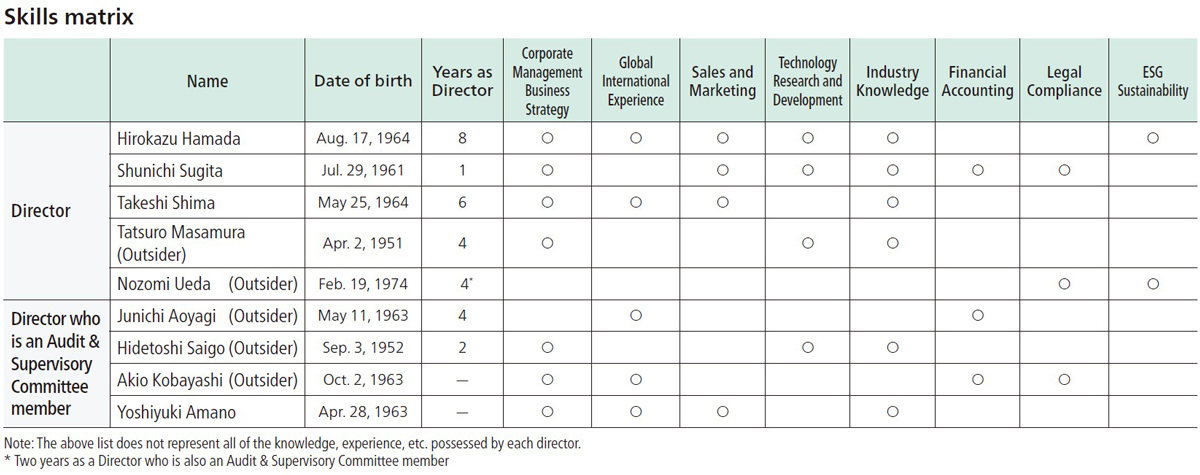Select the Name column header
Screen dimensions: 1200x475
(x=207, y=81)
